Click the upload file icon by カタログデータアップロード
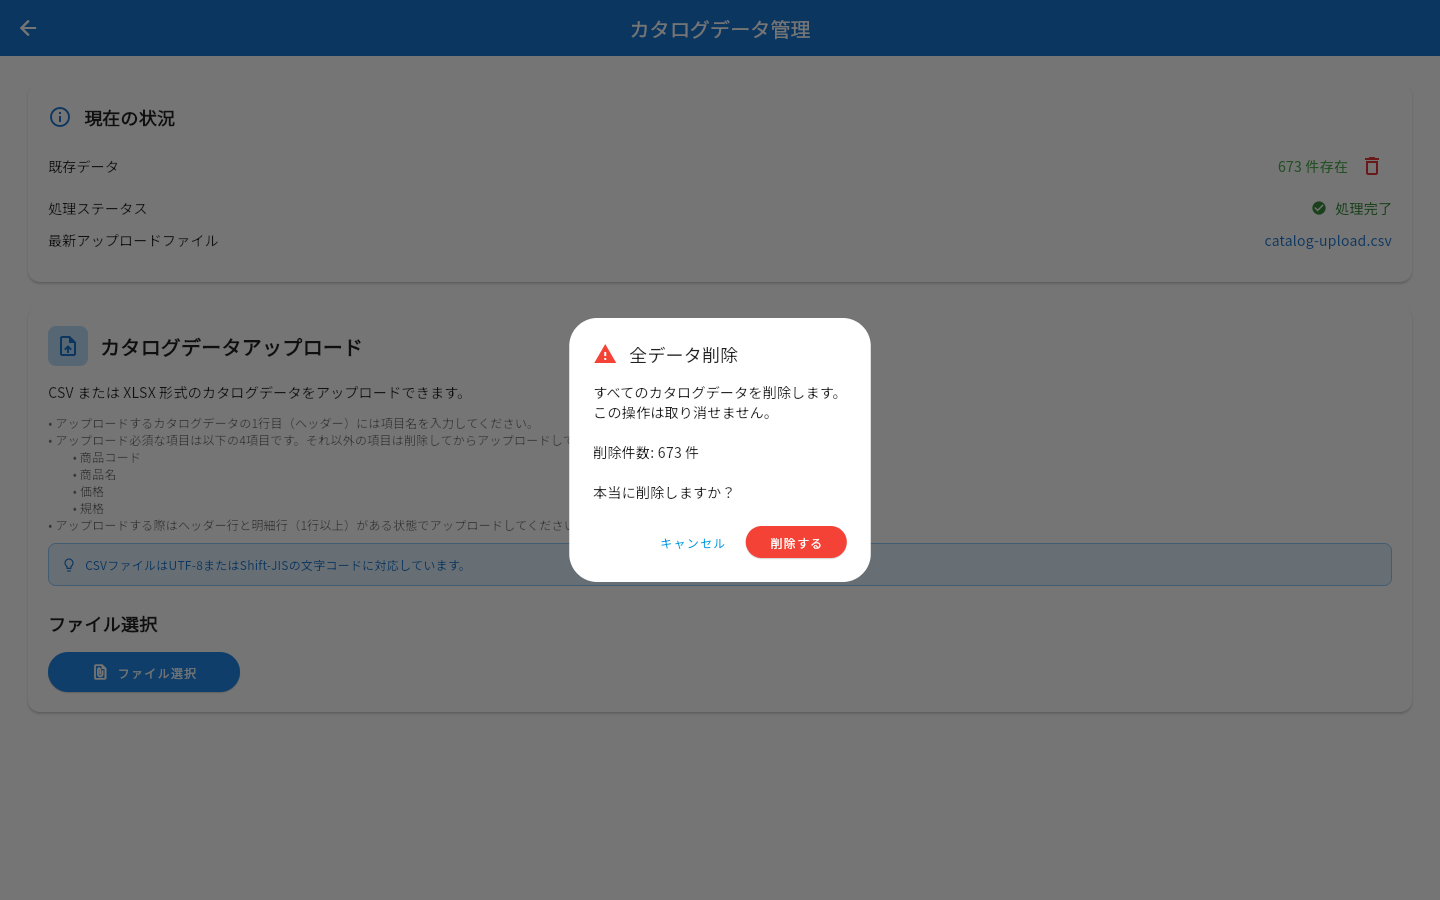Image resolution: width=1440 pixels, height=900 pixels. 68,346
